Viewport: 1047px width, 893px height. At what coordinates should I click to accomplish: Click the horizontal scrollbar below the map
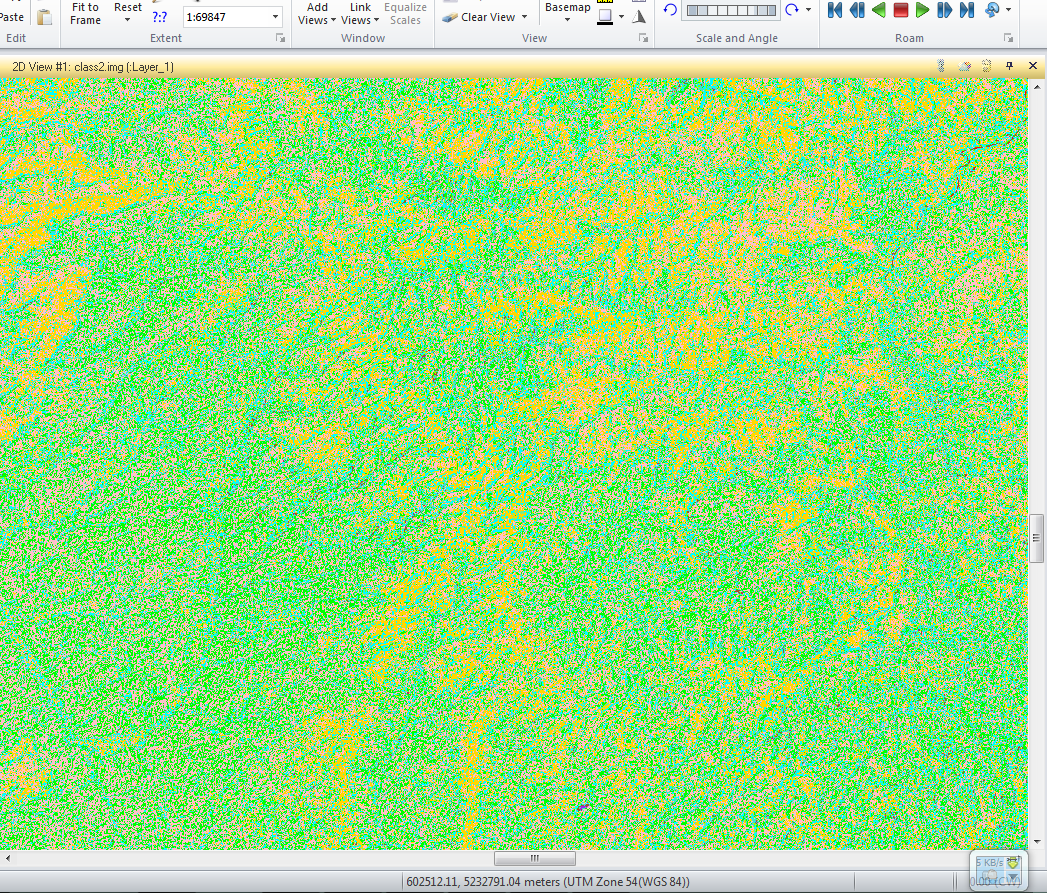(x=534, y=858)
